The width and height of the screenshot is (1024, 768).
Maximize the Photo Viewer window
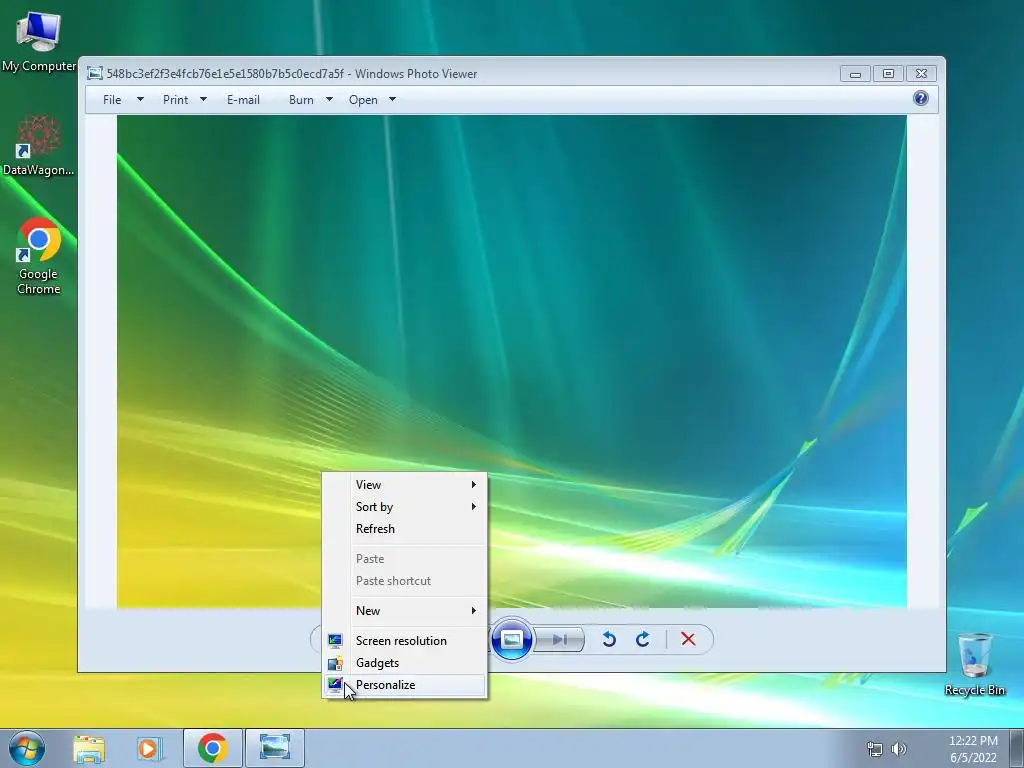pos(888,74)
